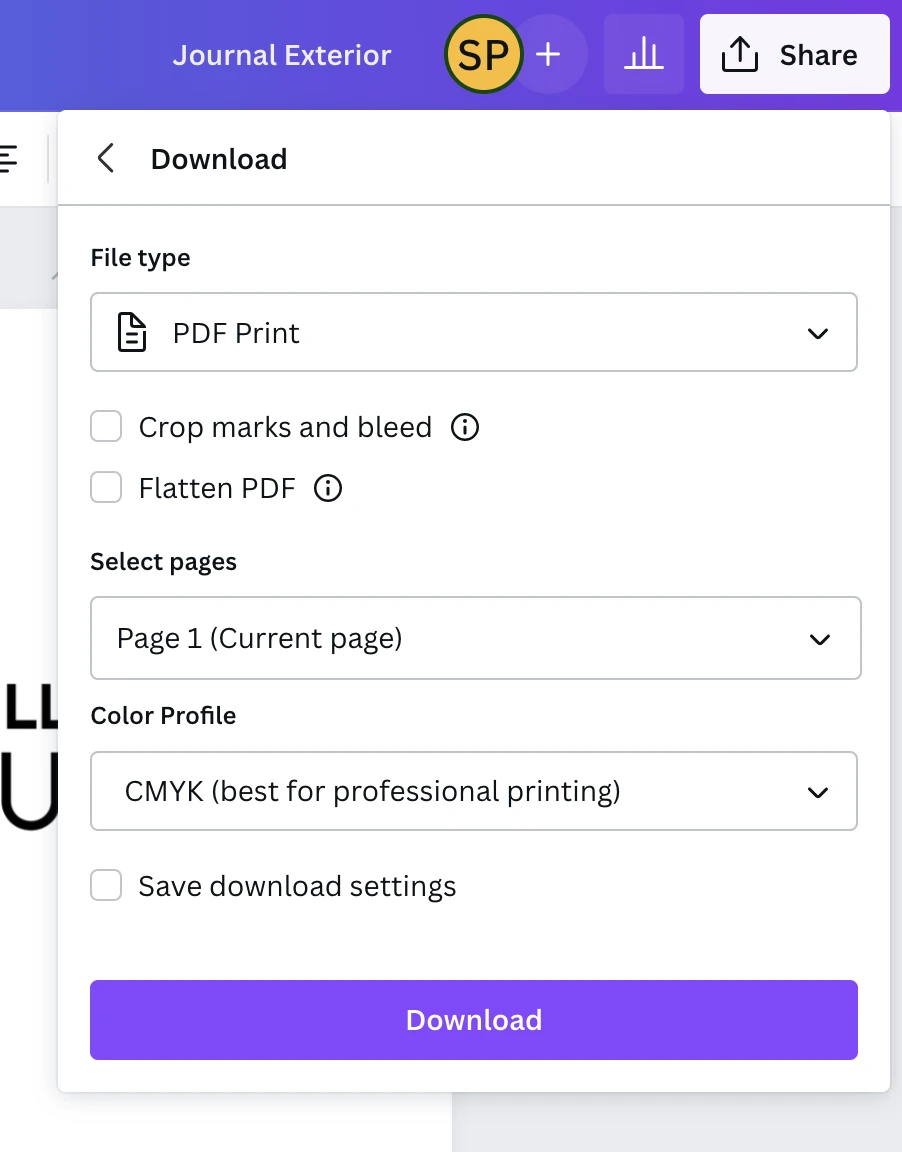902x1152 pixels.
Task: Open the add account plus icon
Action: [548, 55]
